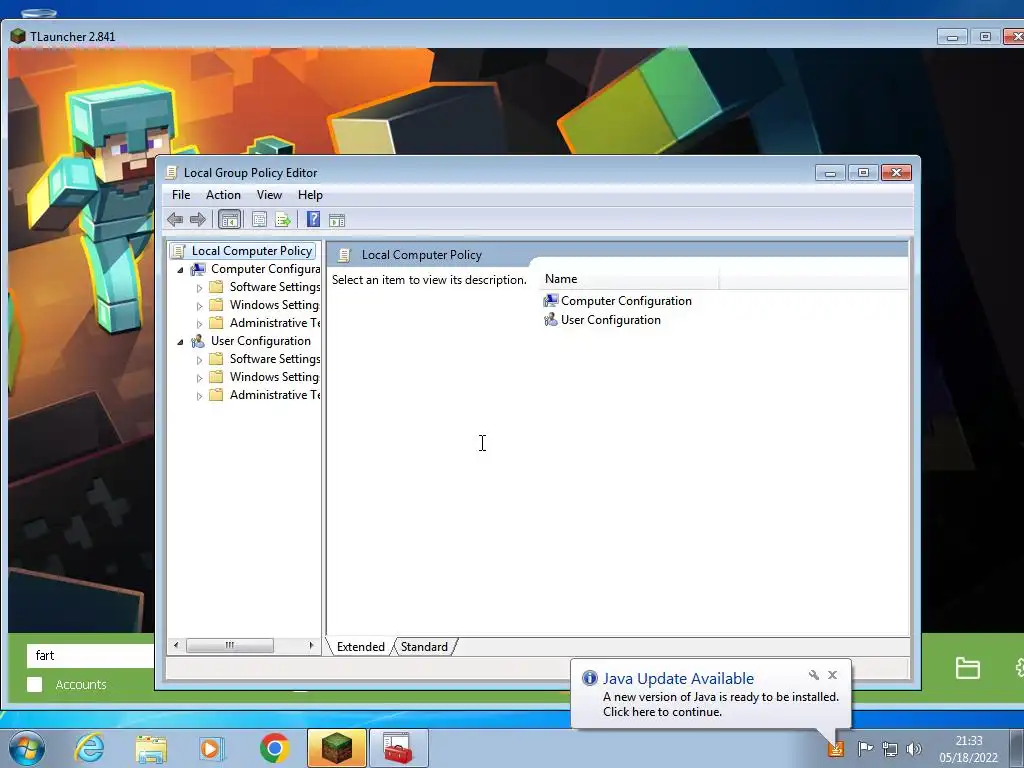Toggle the Show/Hide Console Tree toolbar button
Screen dimensions: 1024x768
pyautogui.click(x=229, y=219)
